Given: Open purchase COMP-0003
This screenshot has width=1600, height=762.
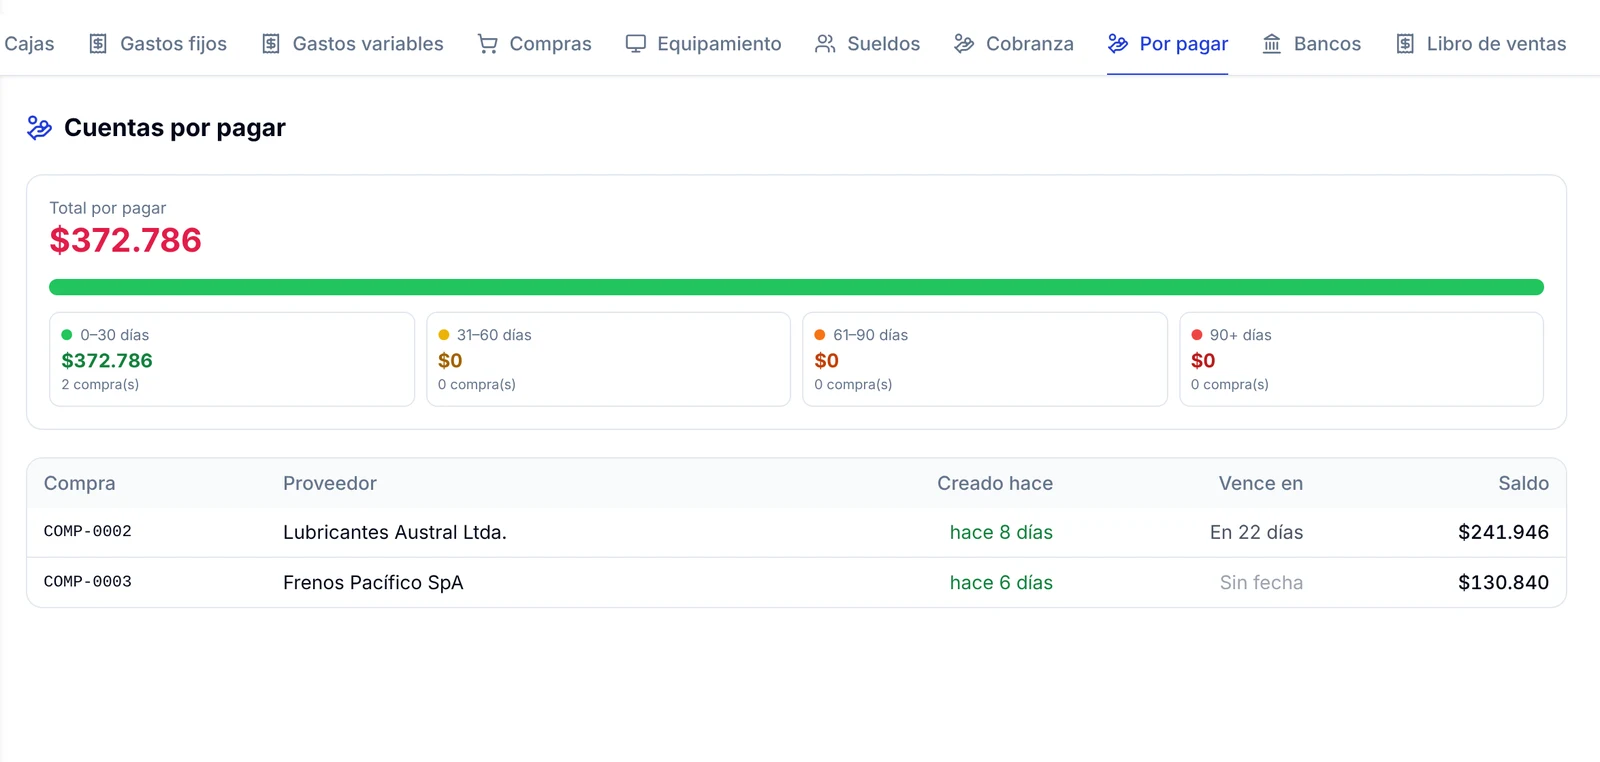Looking at the screenshot, I should point(88,582).
